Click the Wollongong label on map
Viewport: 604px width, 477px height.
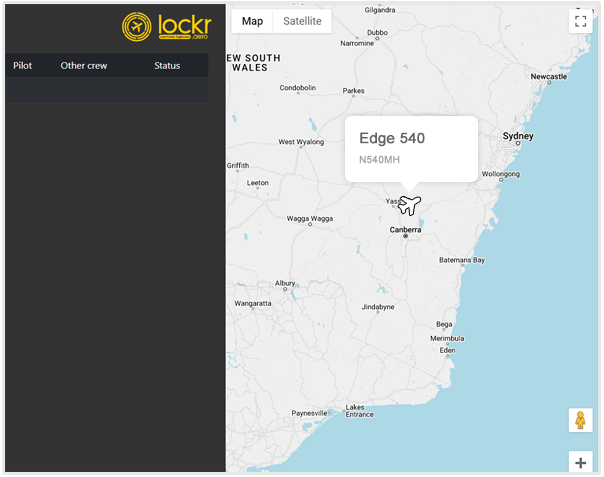[x=502, y=173]
